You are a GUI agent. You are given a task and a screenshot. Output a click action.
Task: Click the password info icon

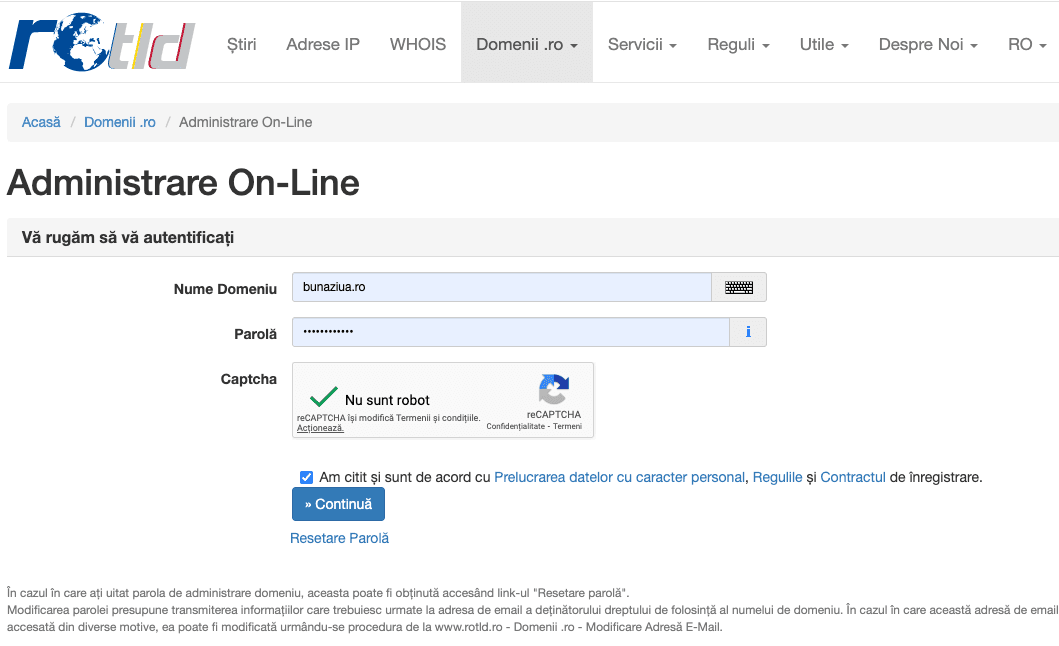748,332
